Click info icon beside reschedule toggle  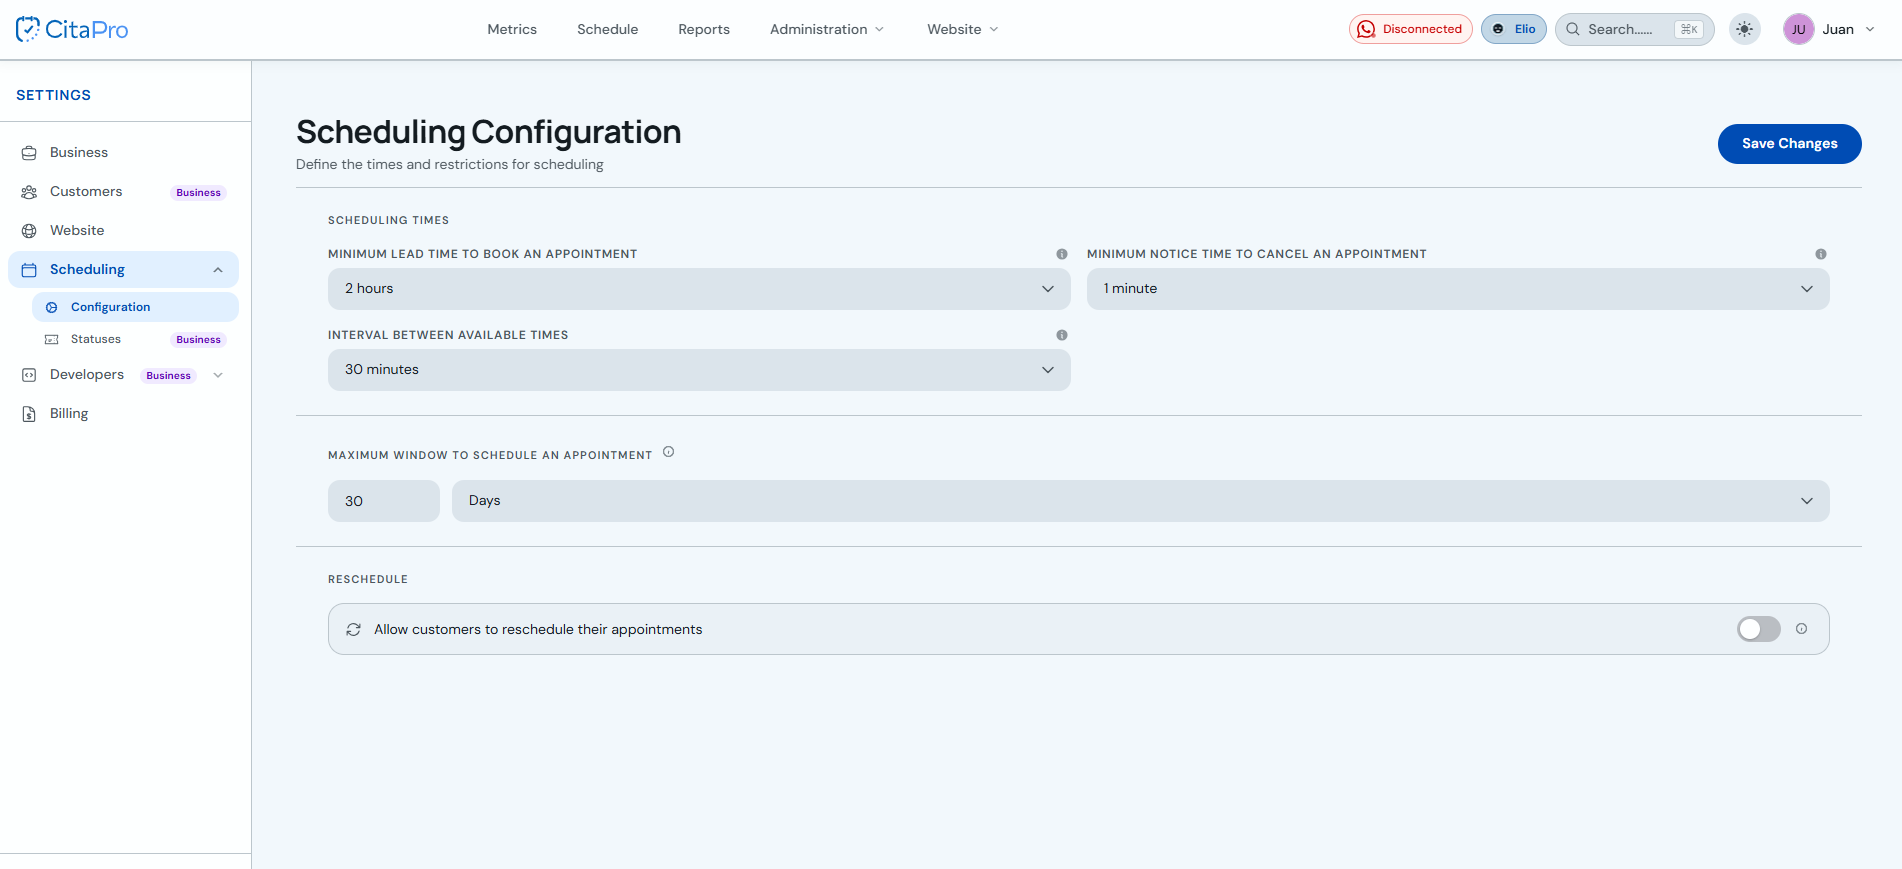[1801, 629]
